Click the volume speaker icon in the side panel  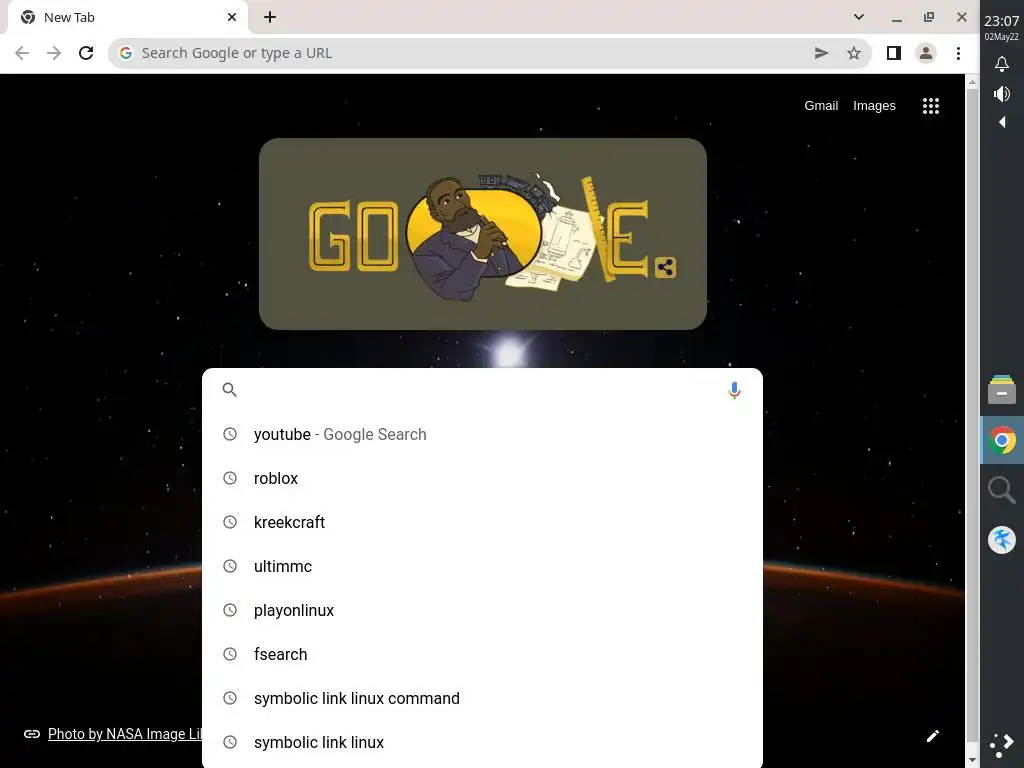pos(1002,94)
